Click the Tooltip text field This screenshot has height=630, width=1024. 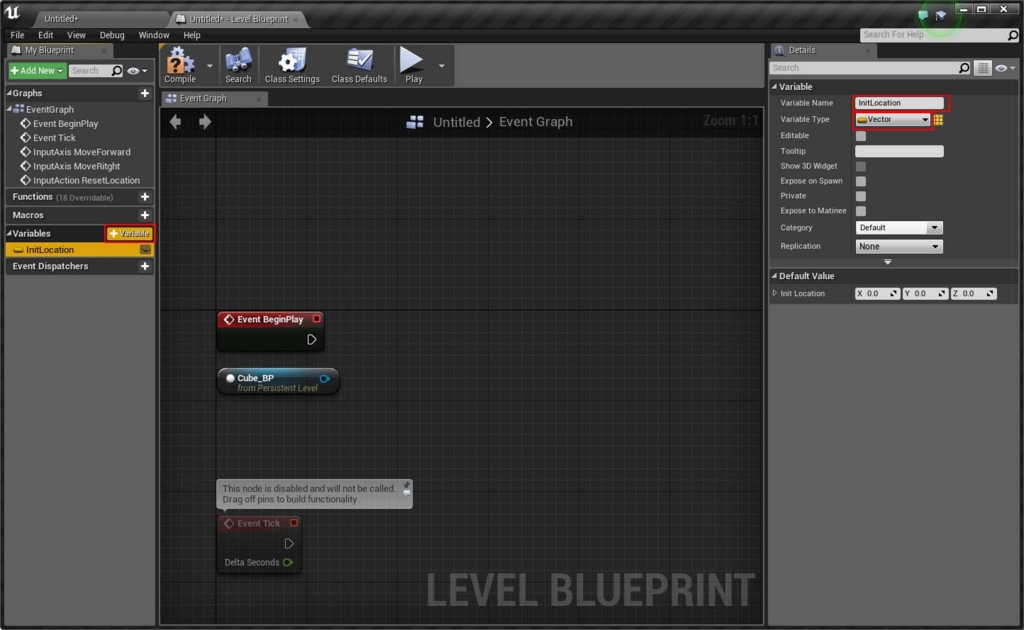(x=899, y=151)
